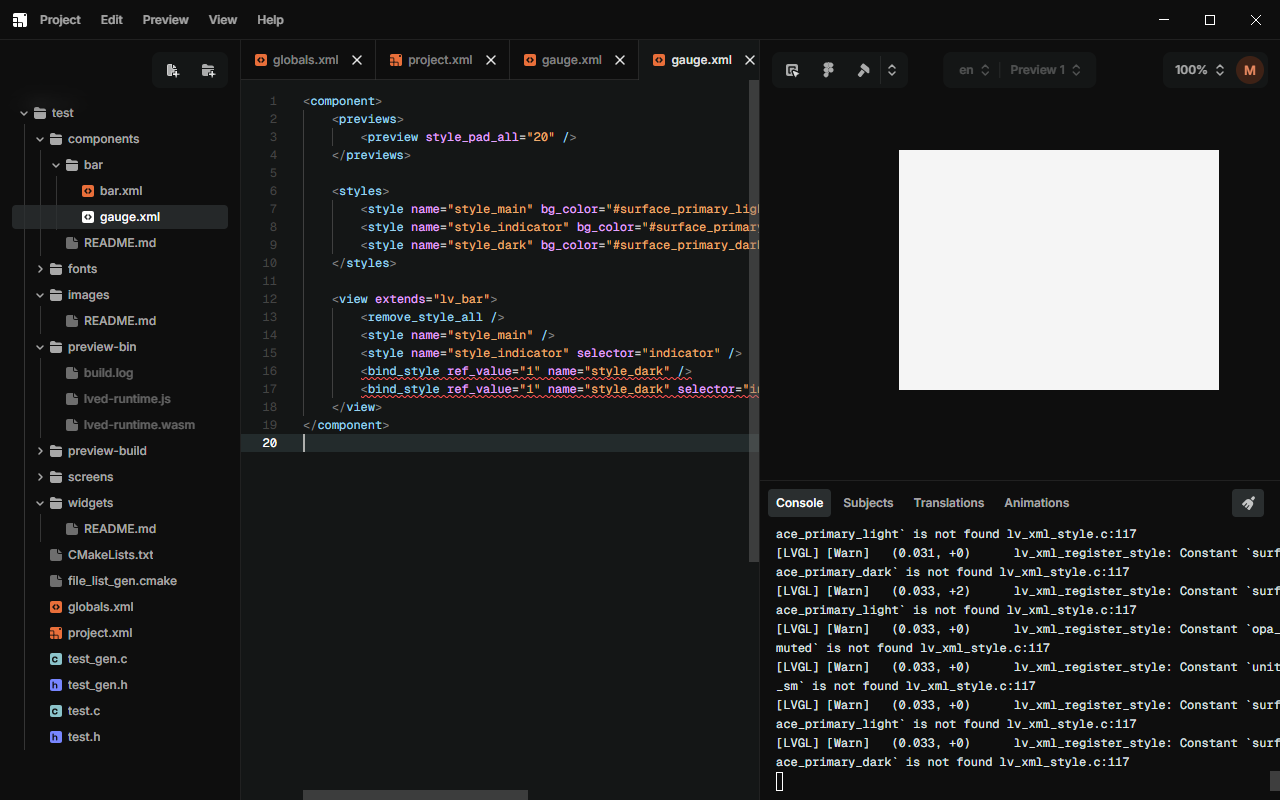Close the active gauge.xml editor tab
The image size is (1280, 800).
750,60
